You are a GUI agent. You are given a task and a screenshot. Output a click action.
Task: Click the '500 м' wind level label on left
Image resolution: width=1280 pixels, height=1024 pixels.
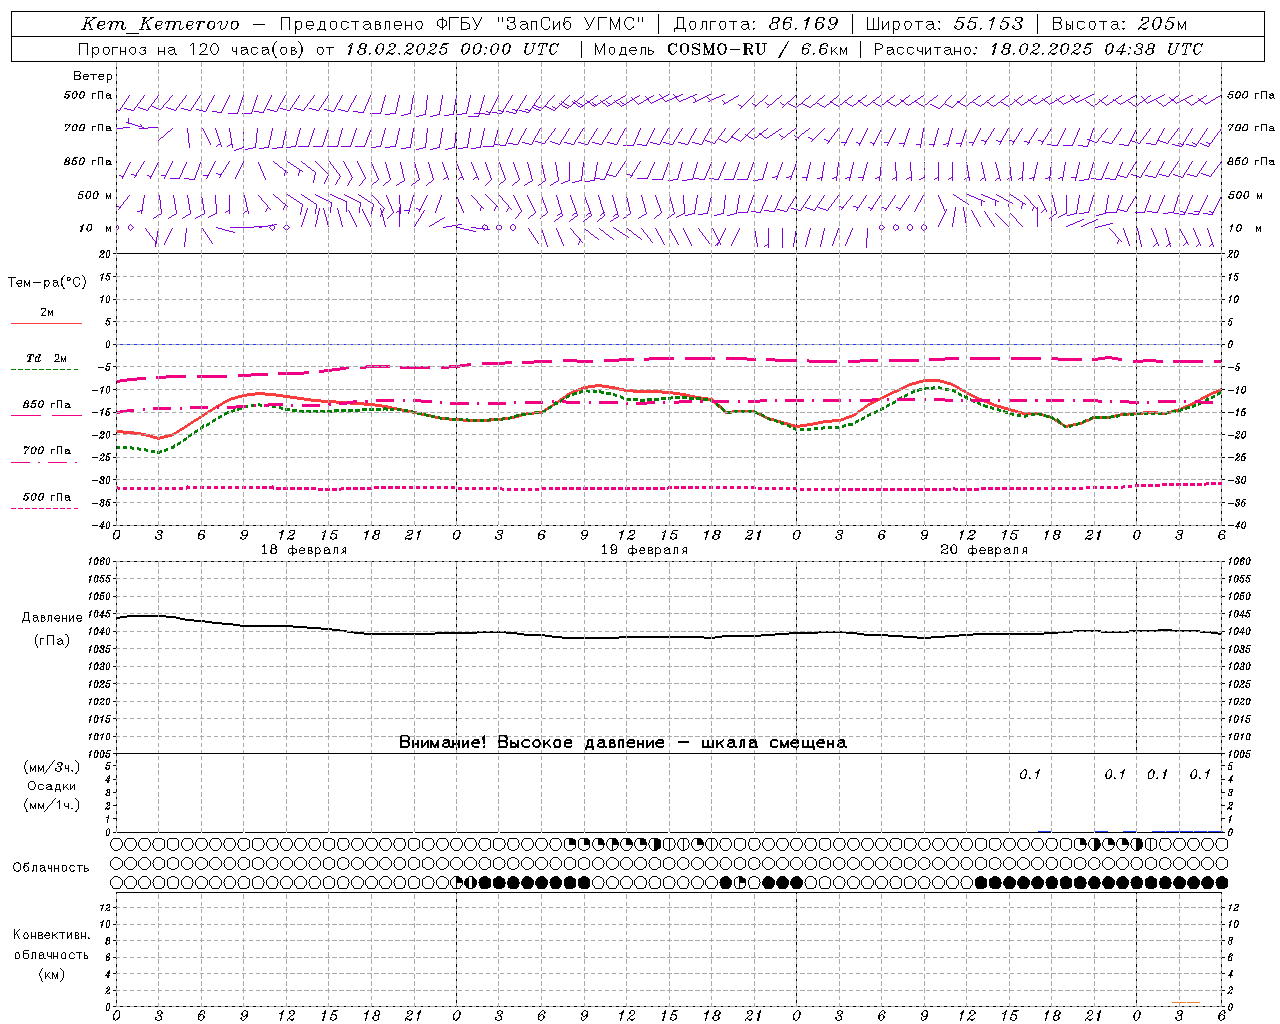(x=95, y=196)
